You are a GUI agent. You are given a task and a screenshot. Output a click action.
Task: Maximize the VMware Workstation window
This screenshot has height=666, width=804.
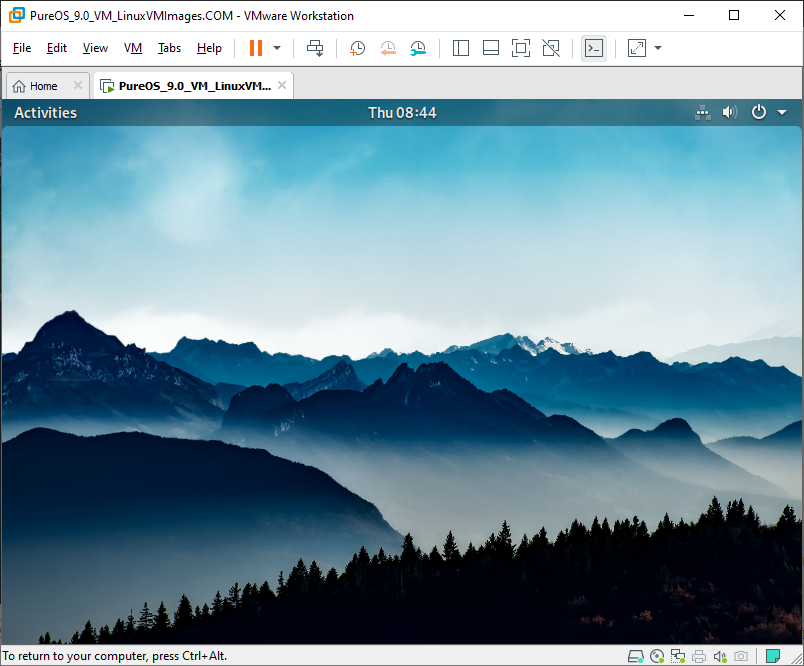734,15
